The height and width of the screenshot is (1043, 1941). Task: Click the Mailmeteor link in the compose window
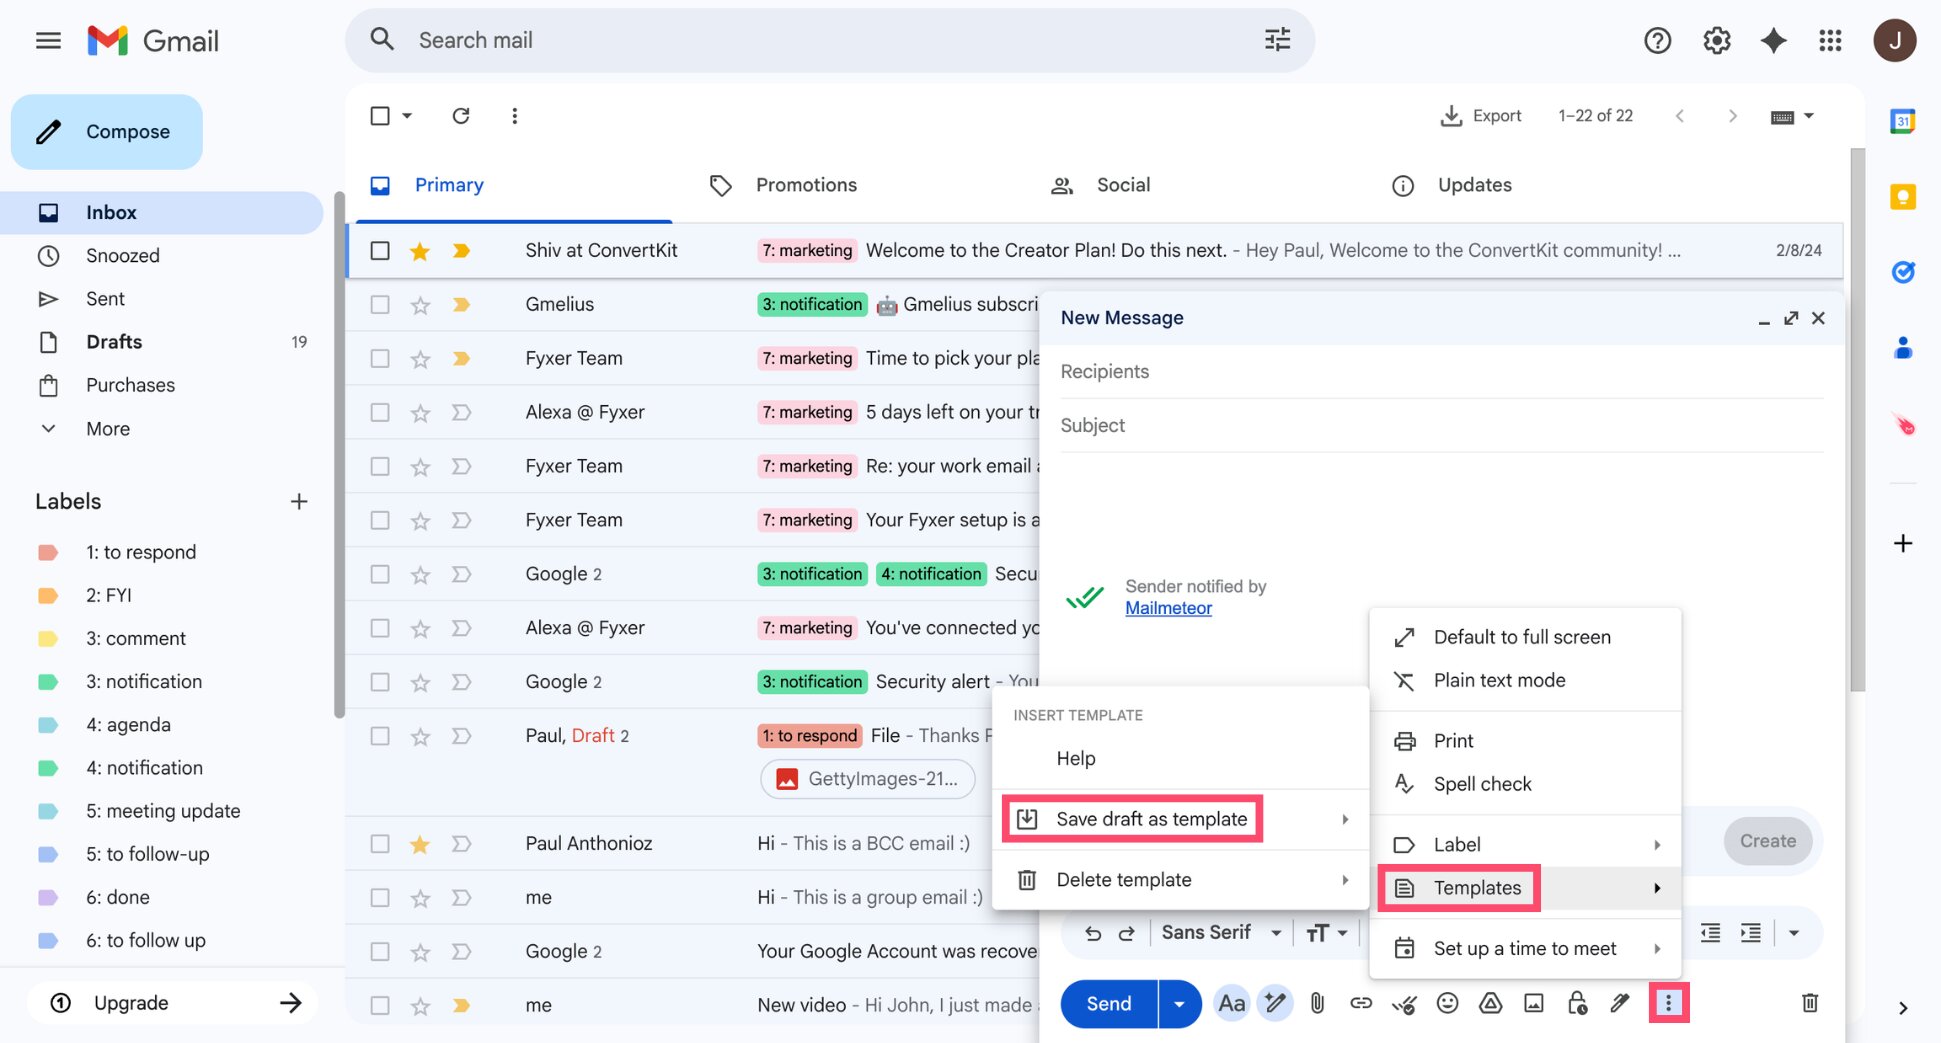[x=1168, y=608]
